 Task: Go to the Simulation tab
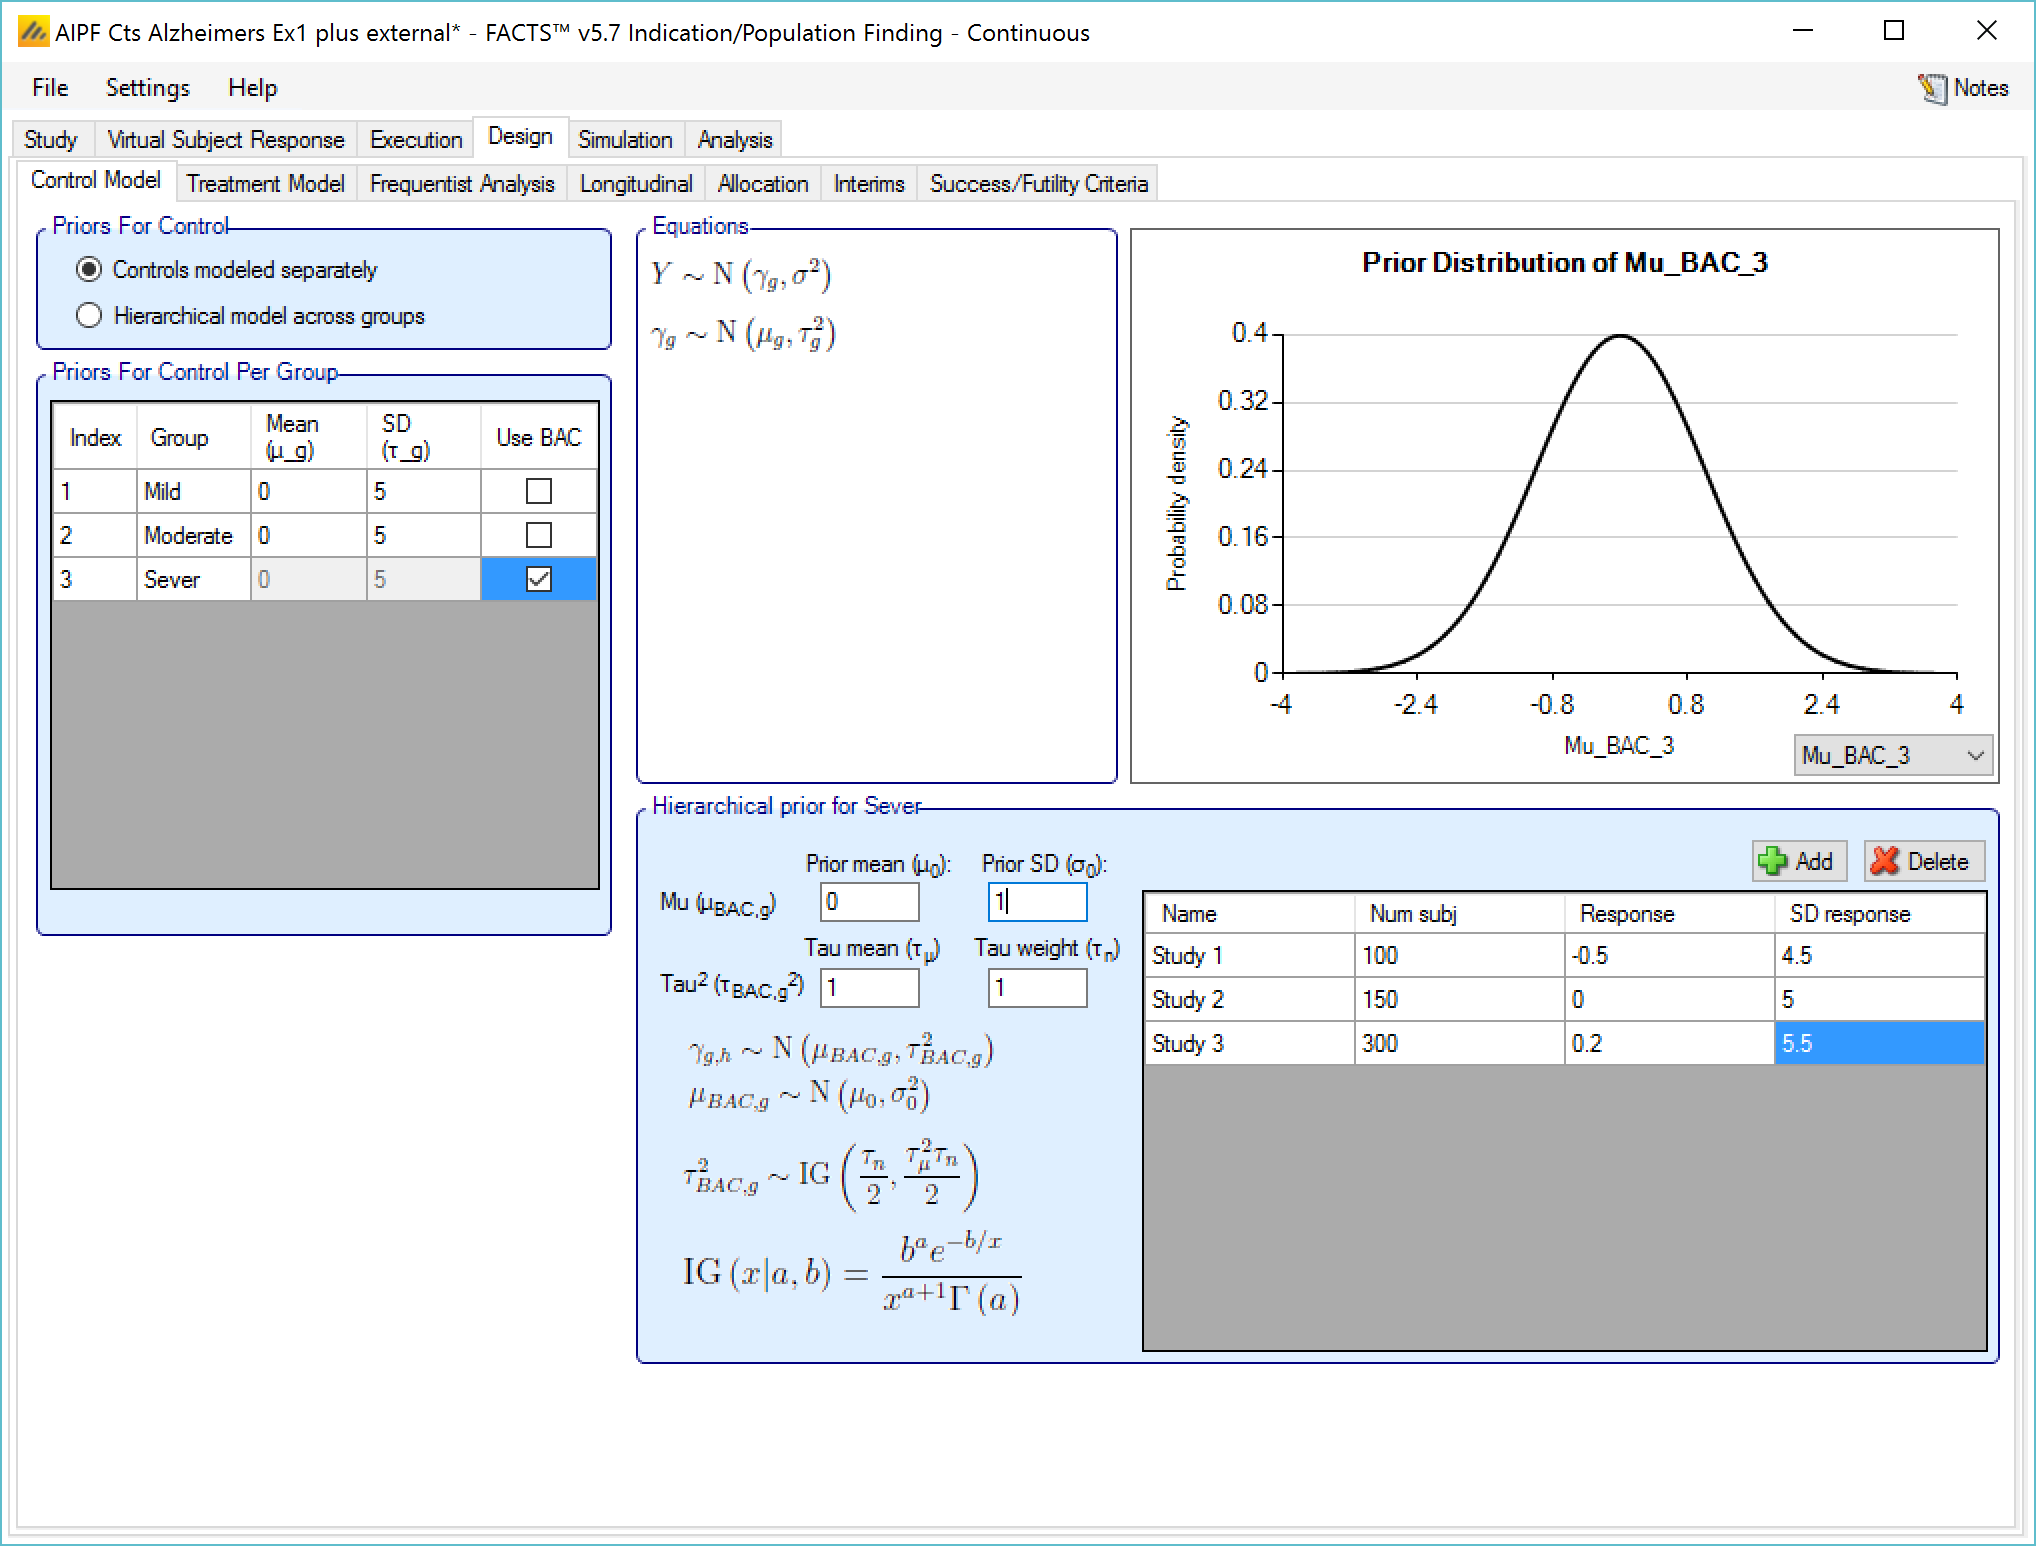tap(625, 140)
